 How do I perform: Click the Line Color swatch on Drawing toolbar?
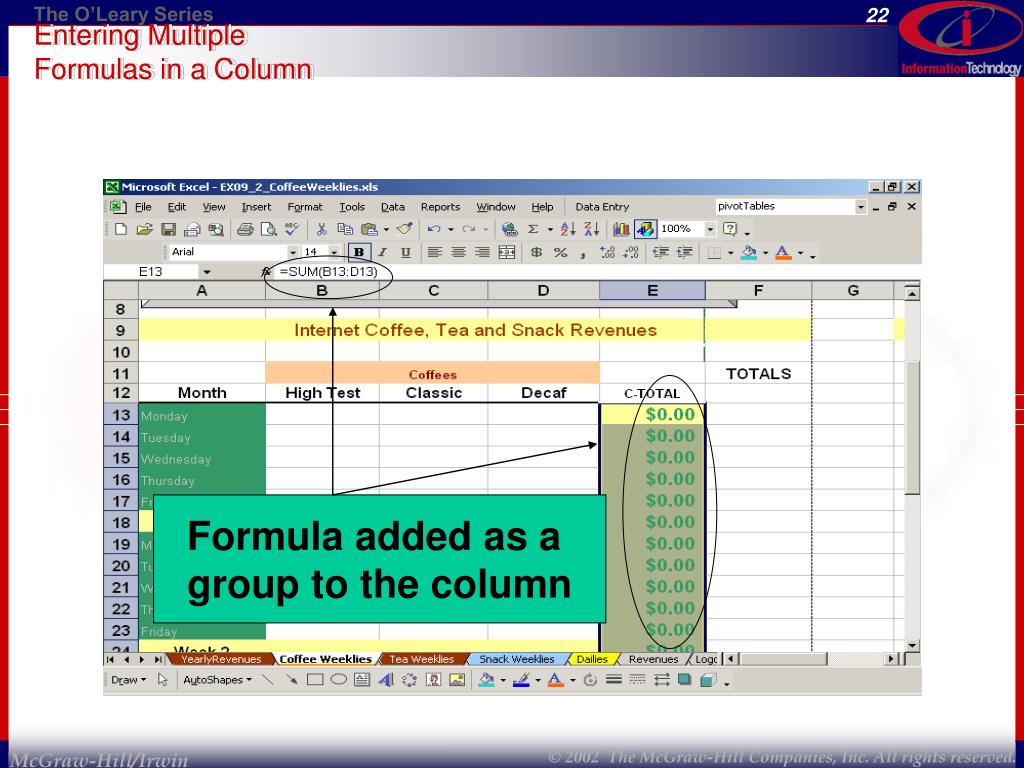pyautogui.click(x=520, y=680)
